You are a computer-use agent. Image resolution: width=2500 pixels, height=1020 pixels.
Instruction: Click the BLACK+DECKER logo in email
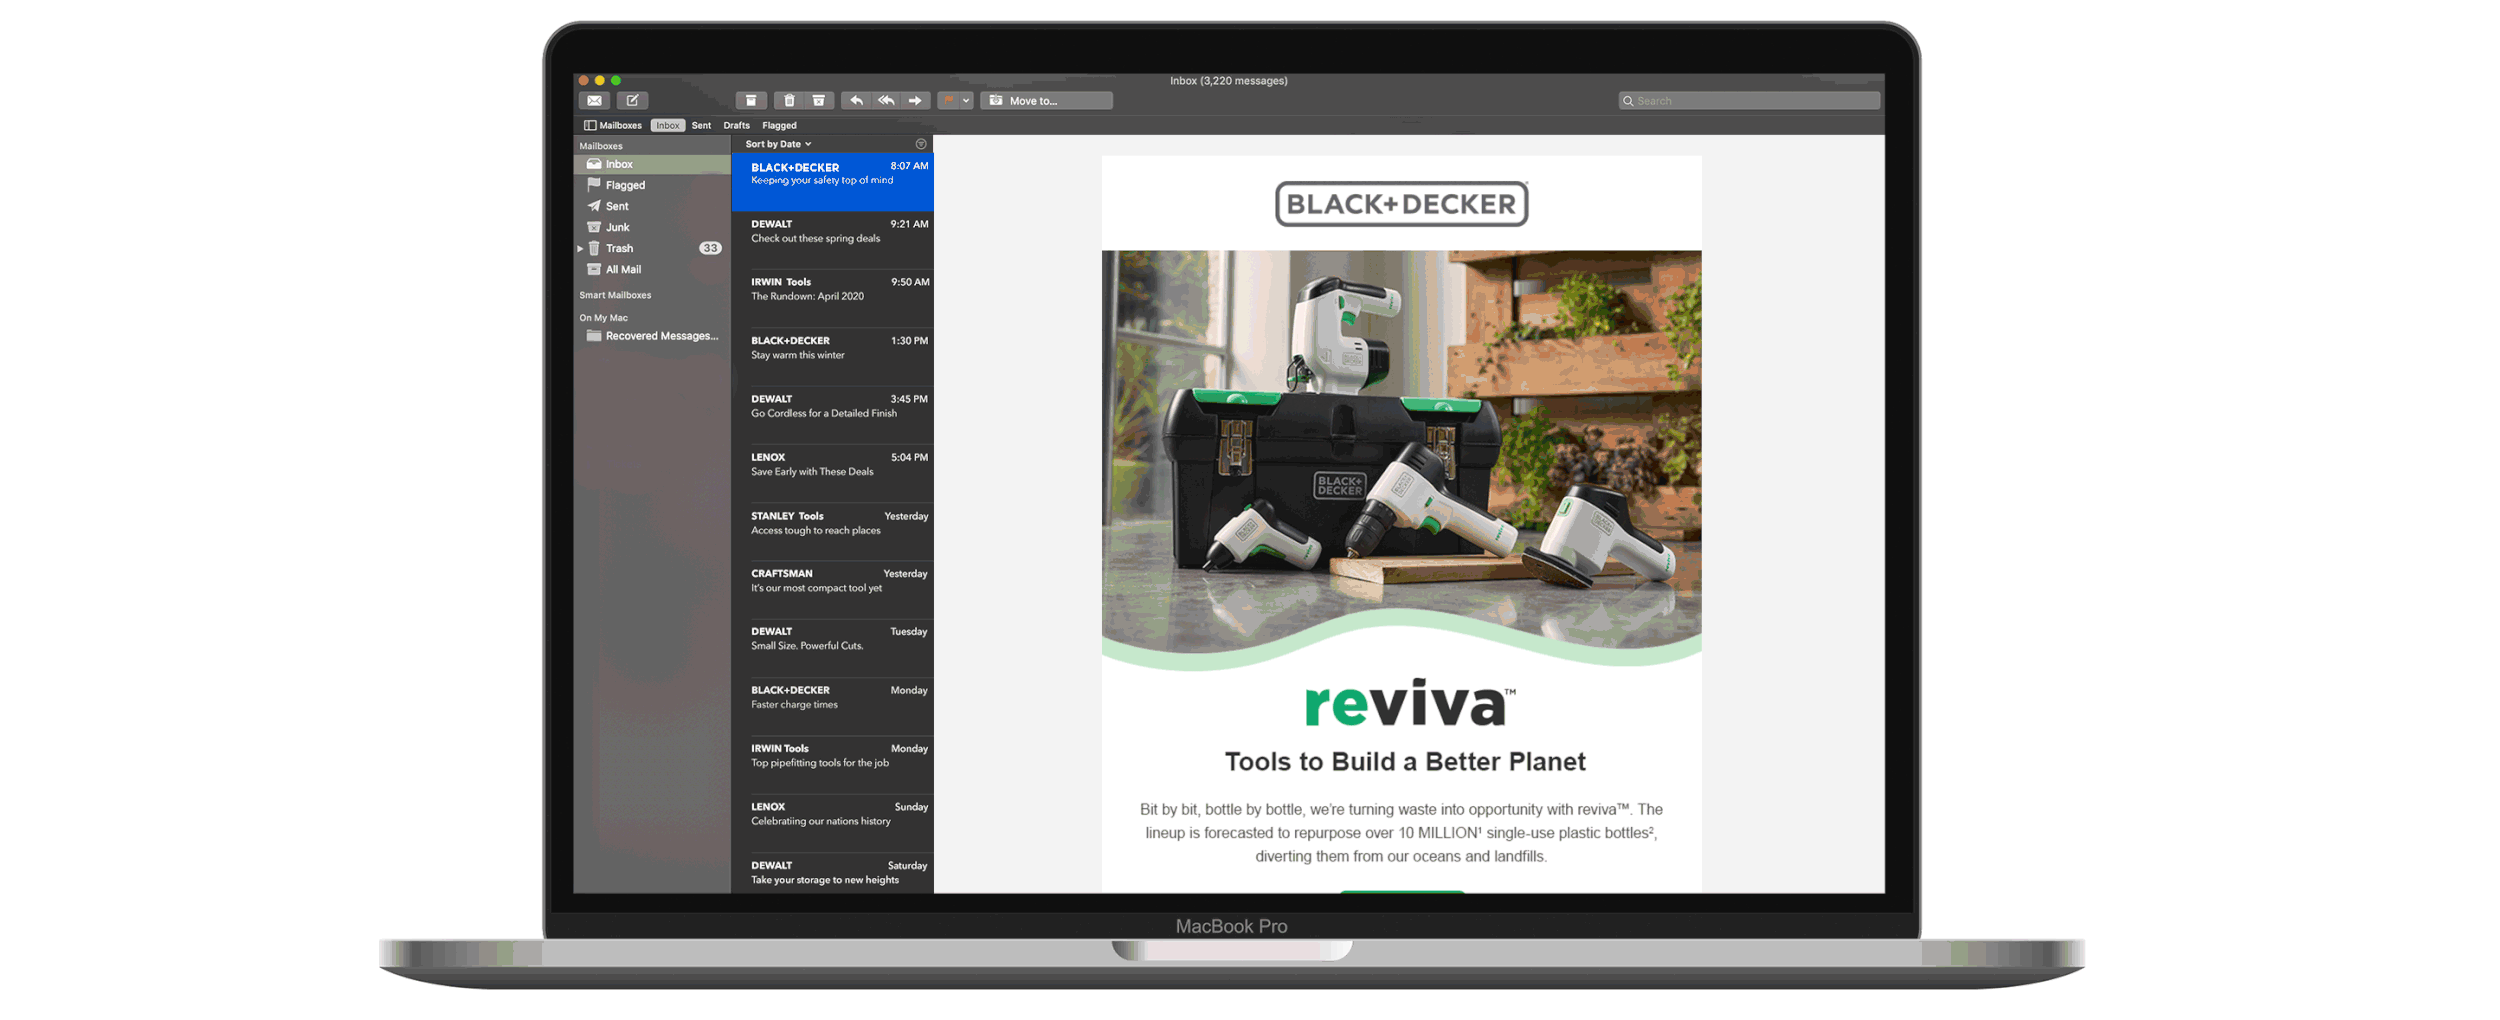click(x=1401, y=204)
